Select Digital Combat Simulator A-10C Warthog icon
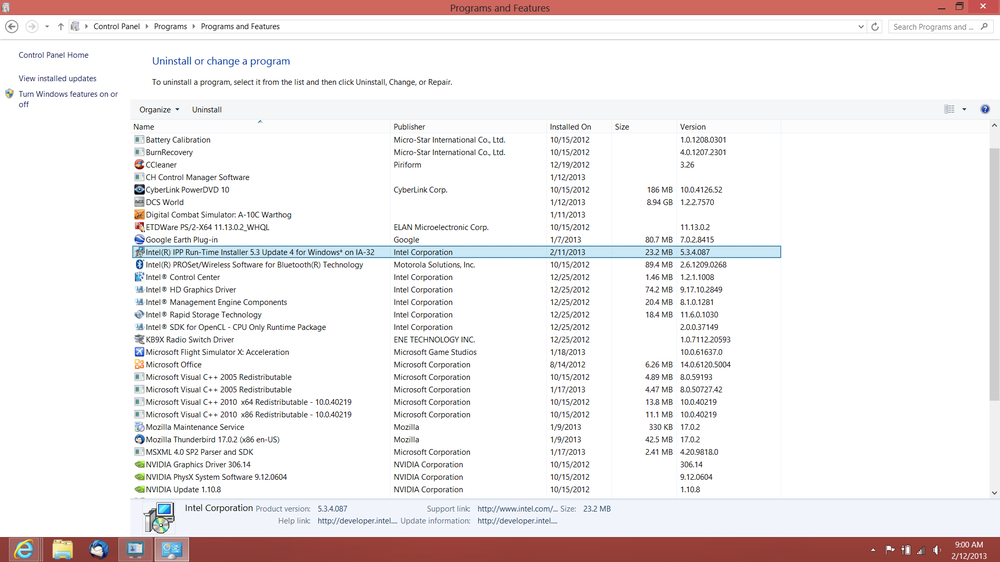Viewport: 1000px width, 562px height. pos(139,214)
